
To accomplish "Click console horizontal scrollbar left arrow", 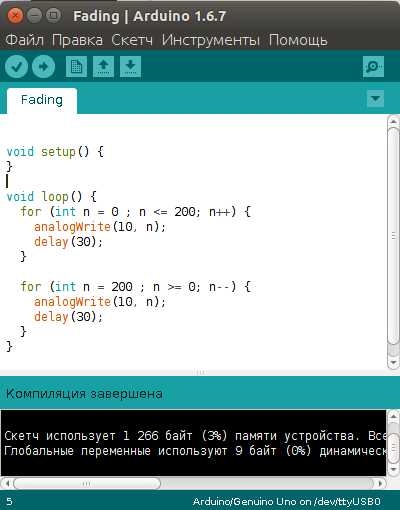I will (7, 483).
